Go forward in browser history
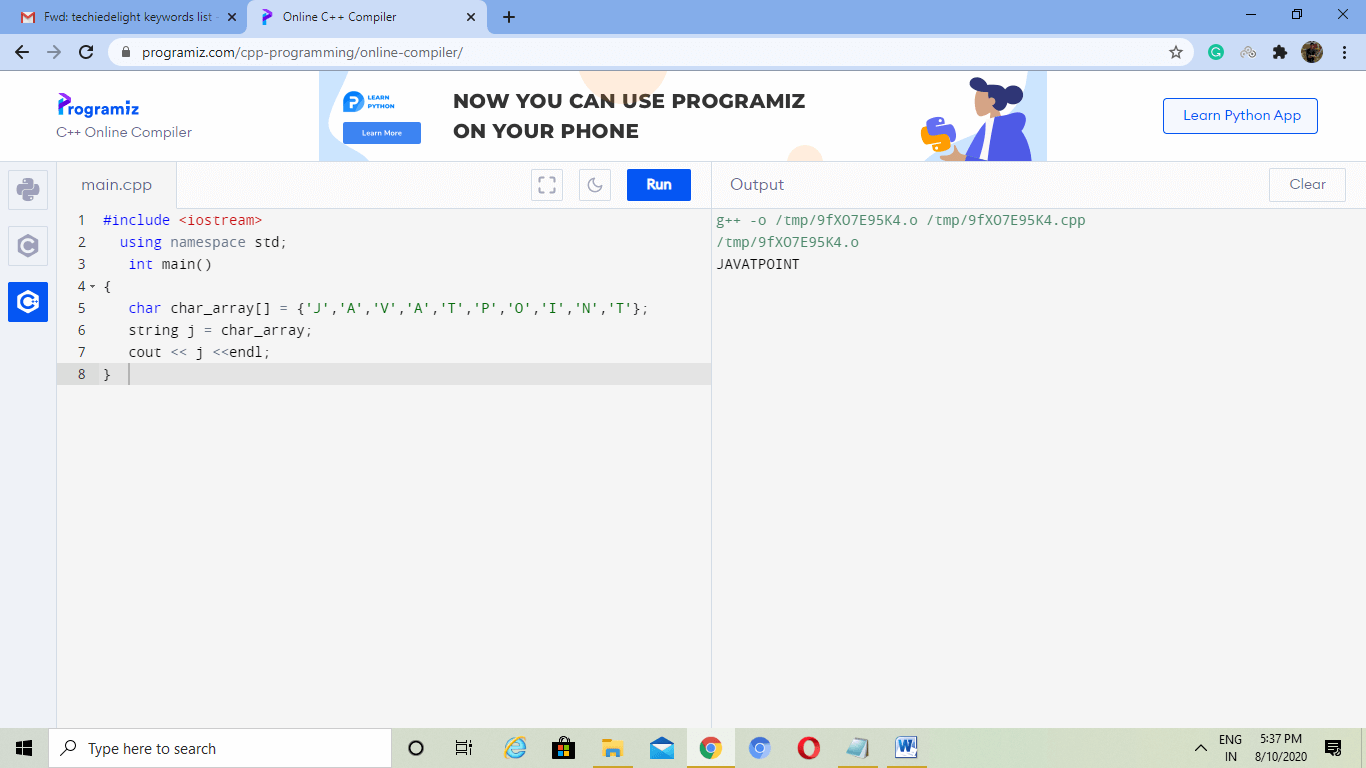Screen dimensions: 1366x768 [54, 52]
